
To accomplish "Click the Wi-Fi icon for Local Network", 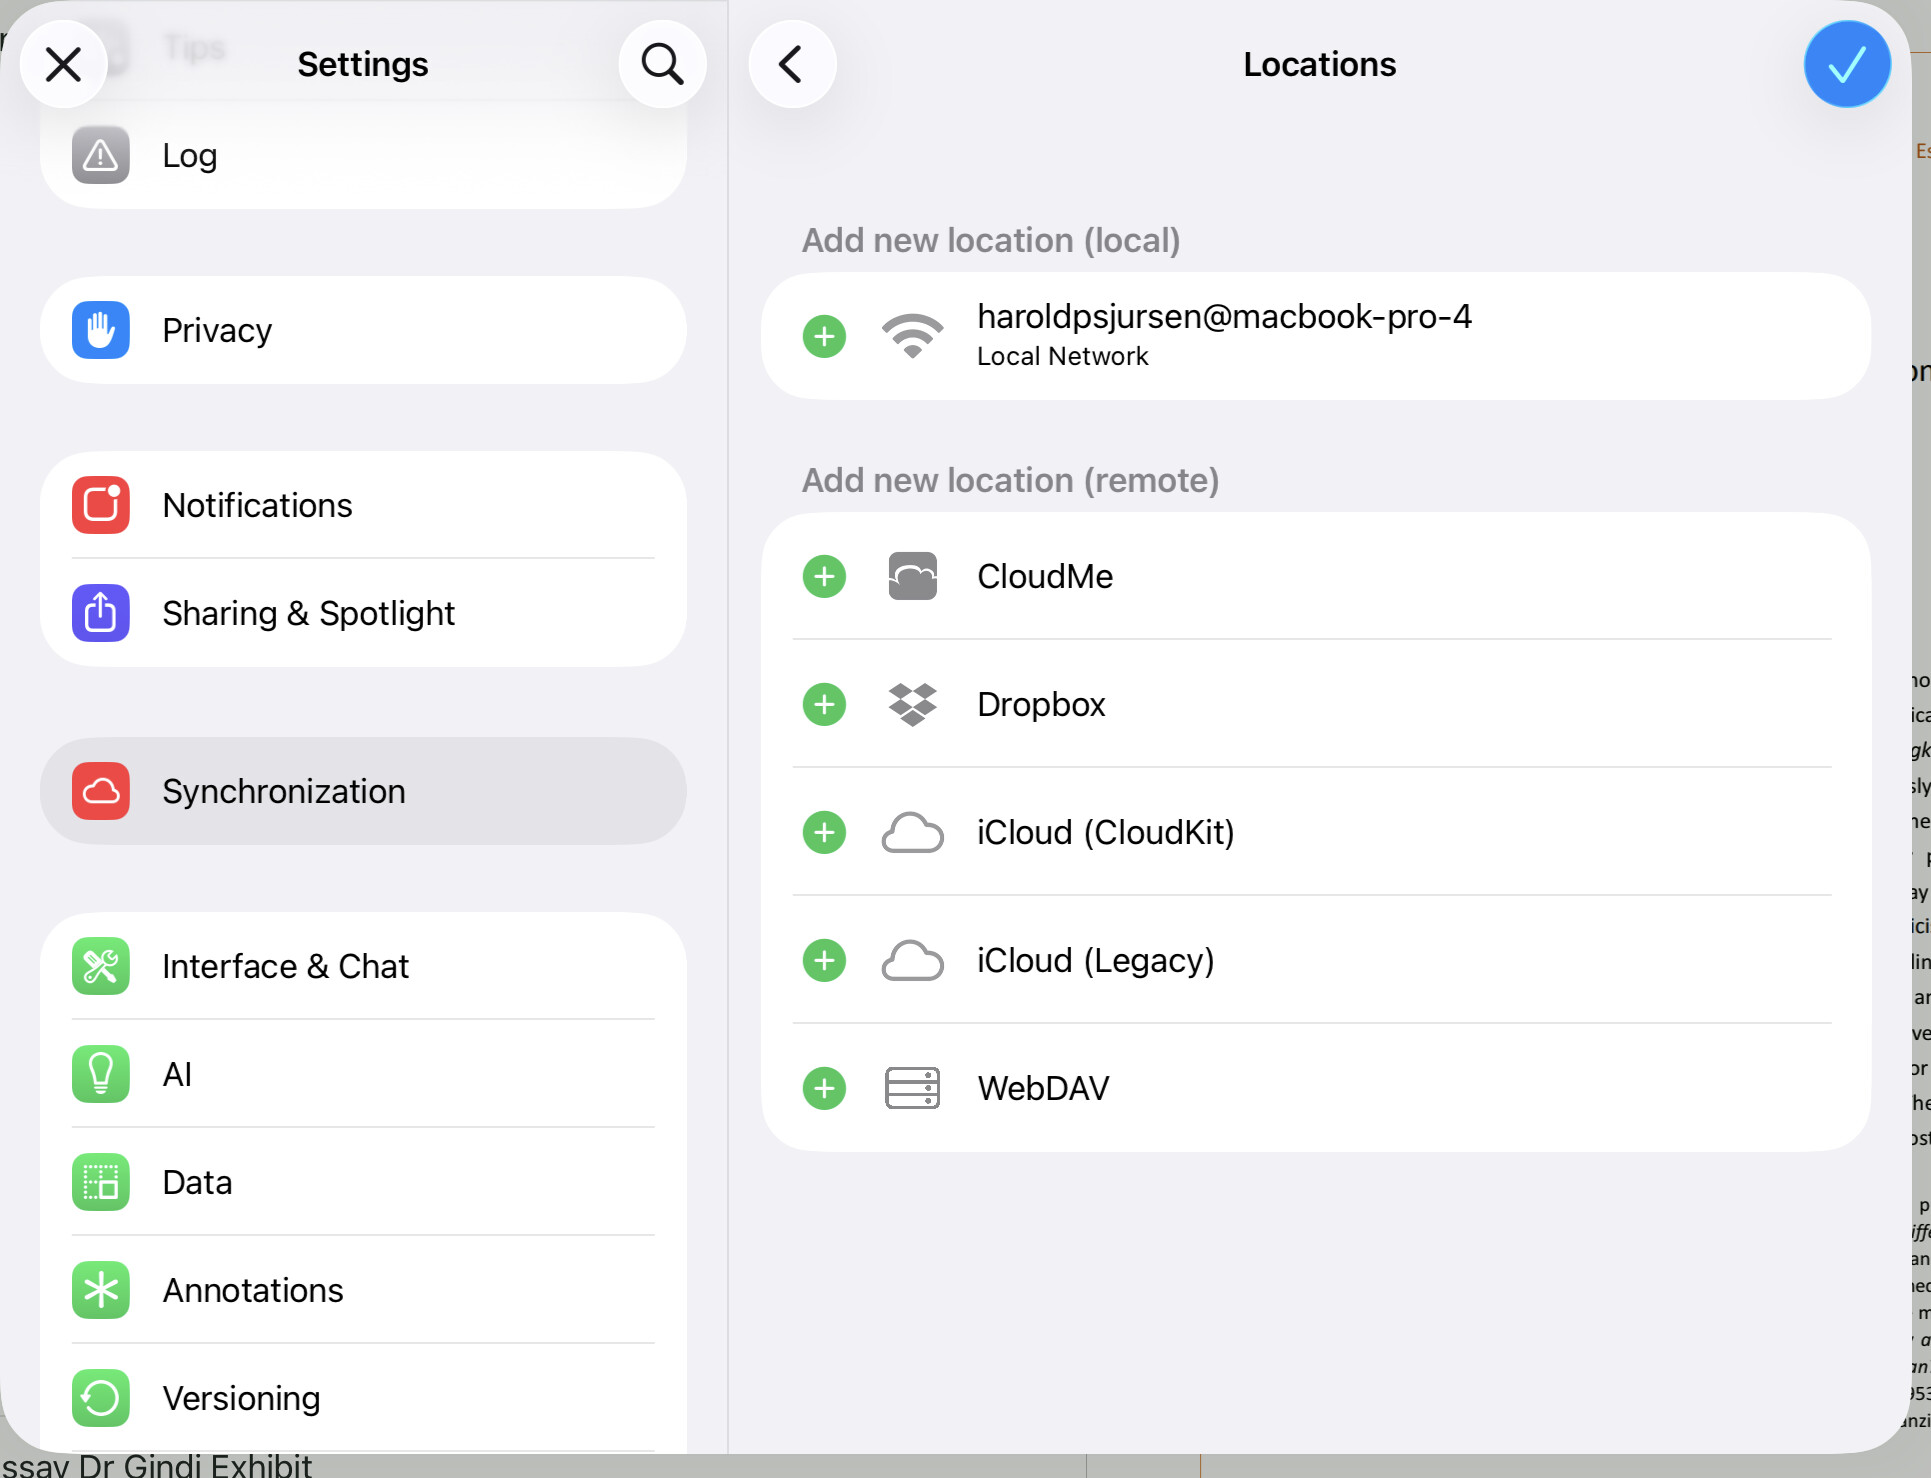I will [912, 336].
